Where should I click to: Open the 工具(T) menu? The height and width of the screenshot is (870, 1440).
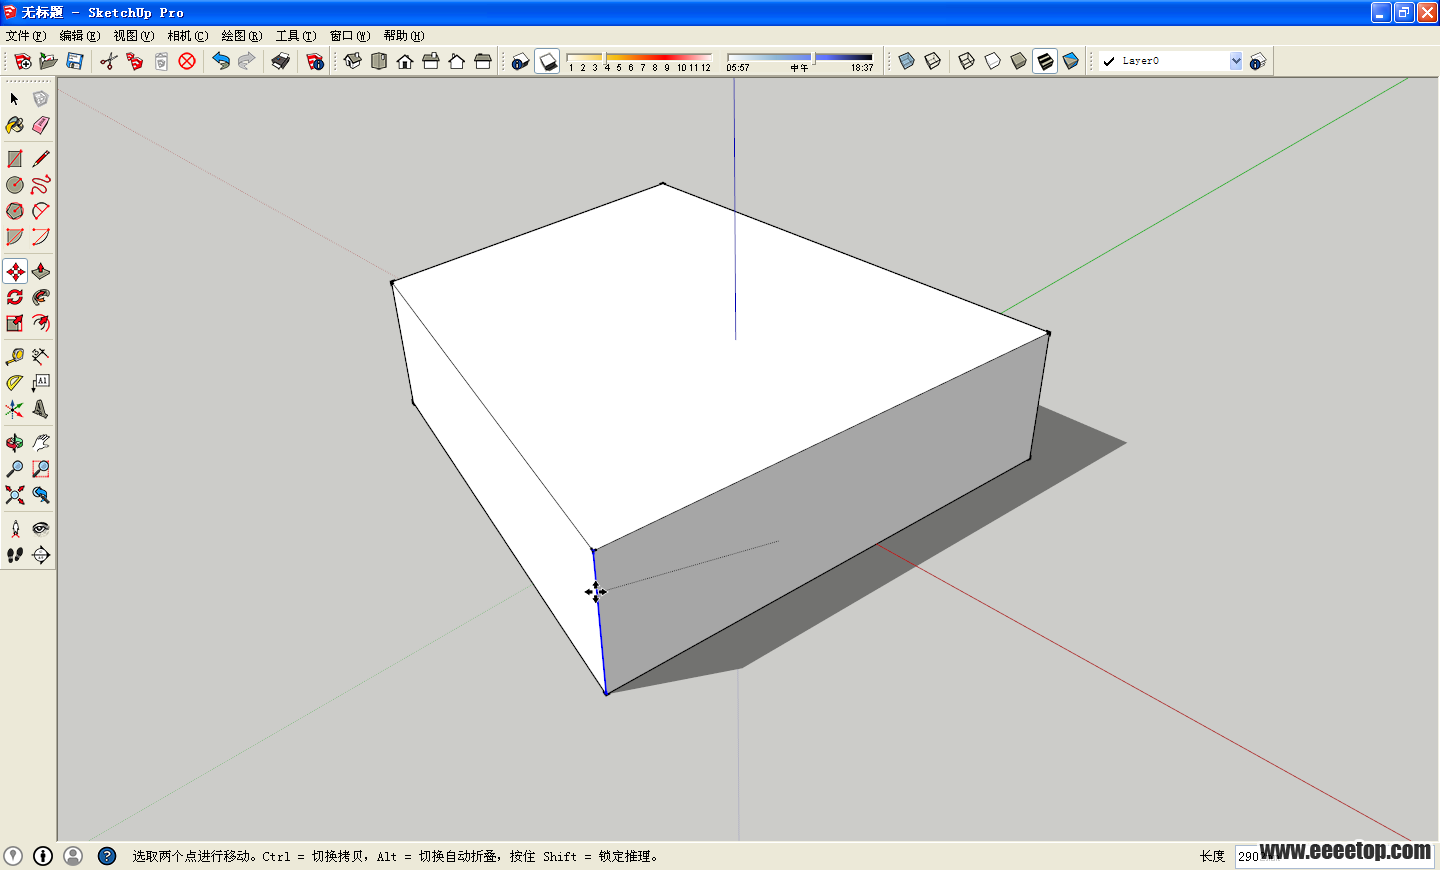[296, 36]
